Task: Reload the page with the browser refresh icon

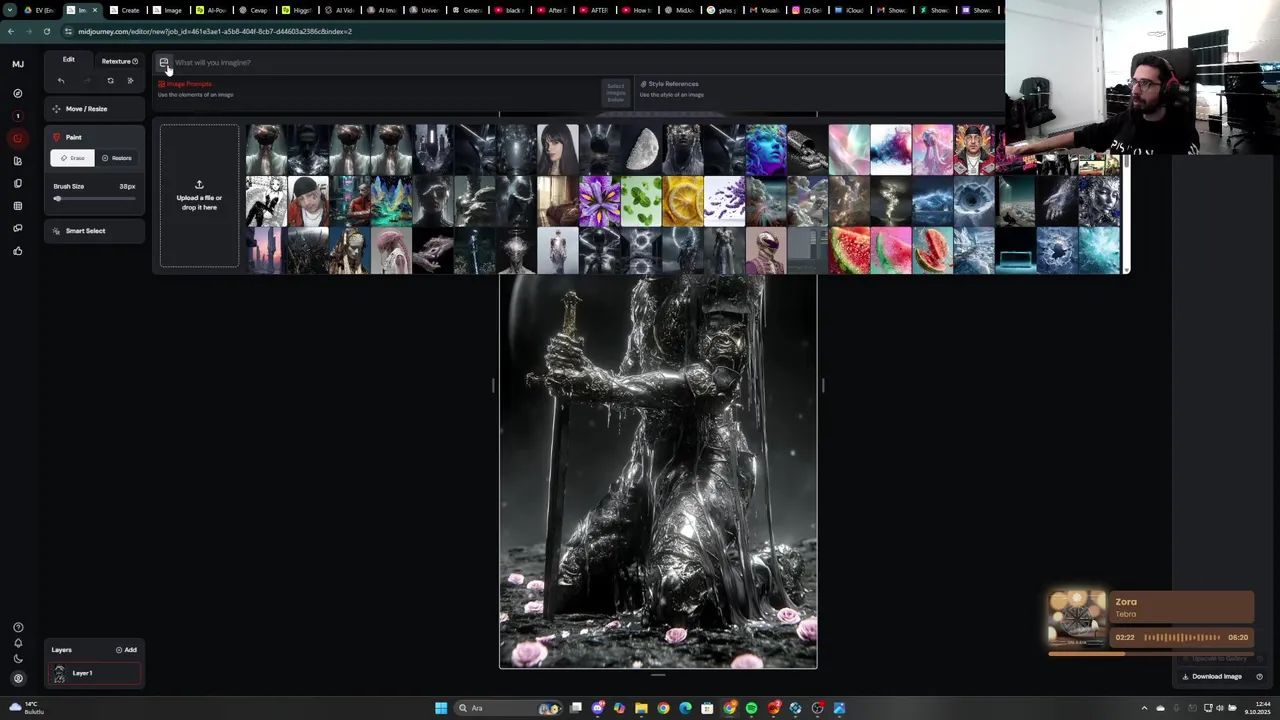Action: pos(46,31)
